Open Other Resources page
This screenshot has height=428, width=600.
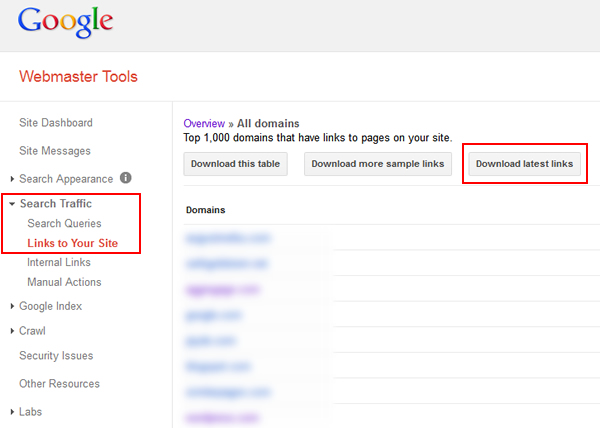click(x=59, y=384)
